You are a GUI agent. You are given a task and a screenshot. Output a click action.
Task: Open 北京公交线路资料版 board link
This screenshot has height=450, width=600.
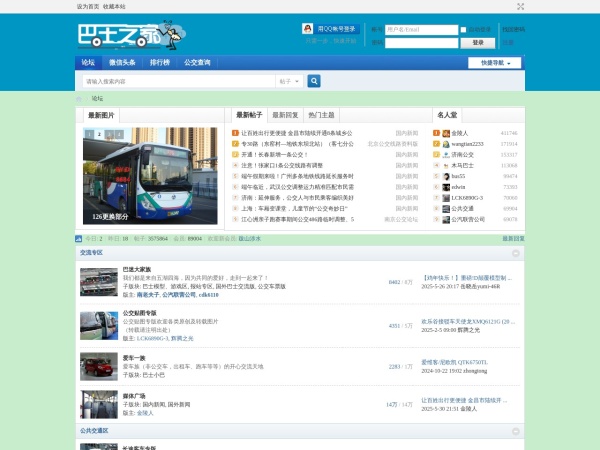click(x=393, y=144)
